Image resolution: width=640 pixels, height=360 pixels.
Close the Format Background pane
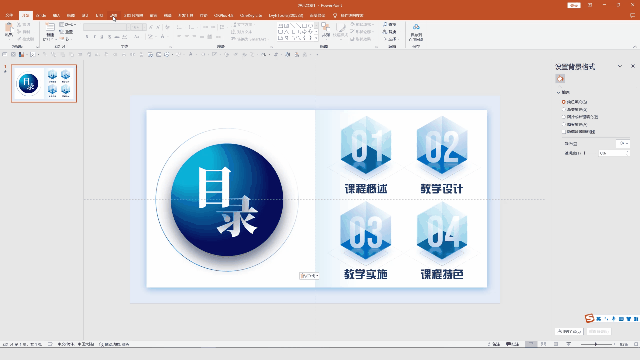coord(633,66)
